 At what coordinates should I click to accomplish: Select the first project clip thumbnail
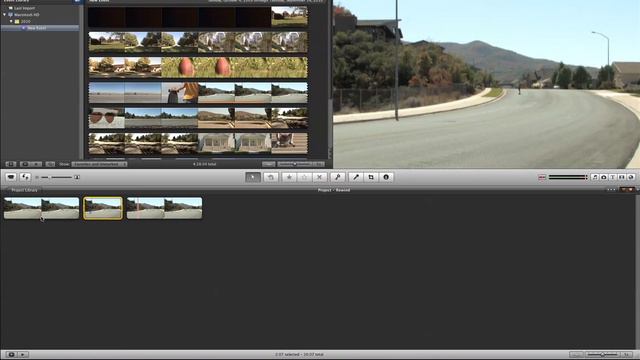coord(41,208)
